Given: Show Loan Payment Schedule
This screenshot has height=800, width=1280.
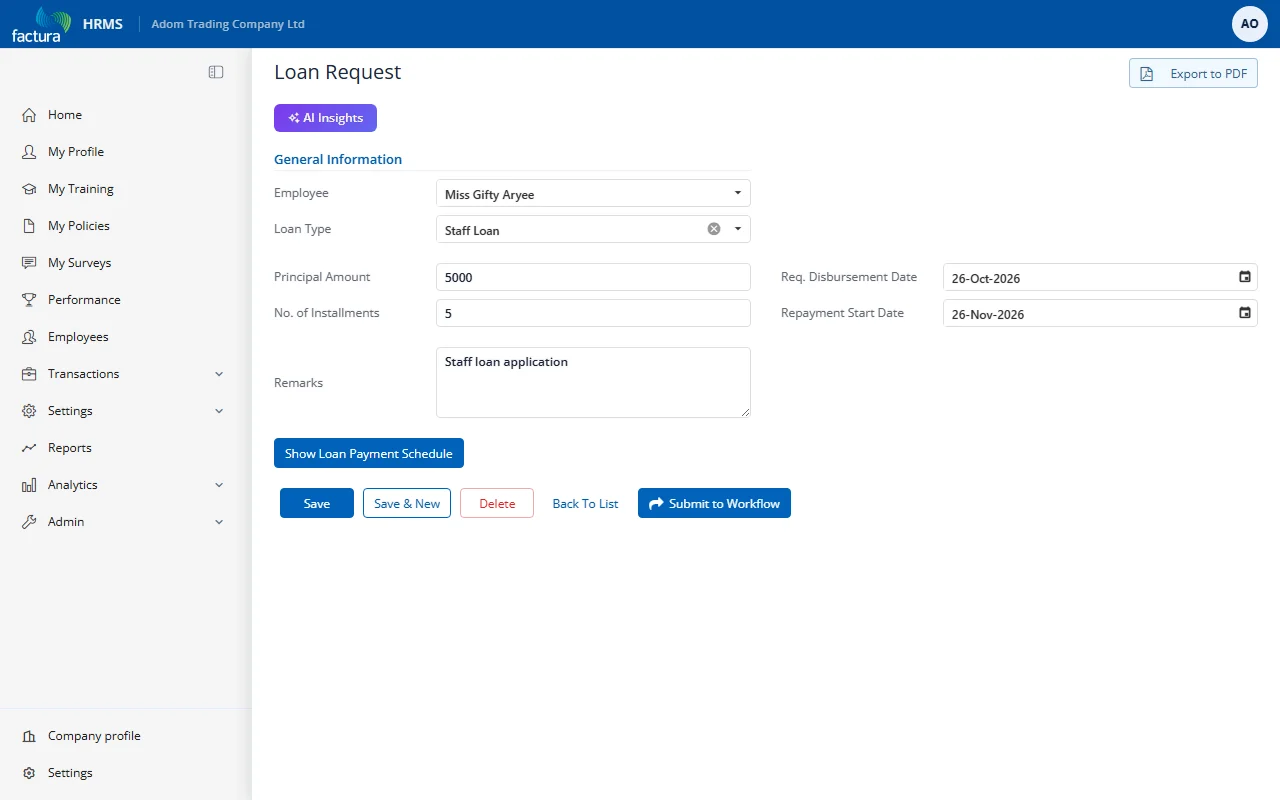Looking at the screenshot, I should (369, 453).
